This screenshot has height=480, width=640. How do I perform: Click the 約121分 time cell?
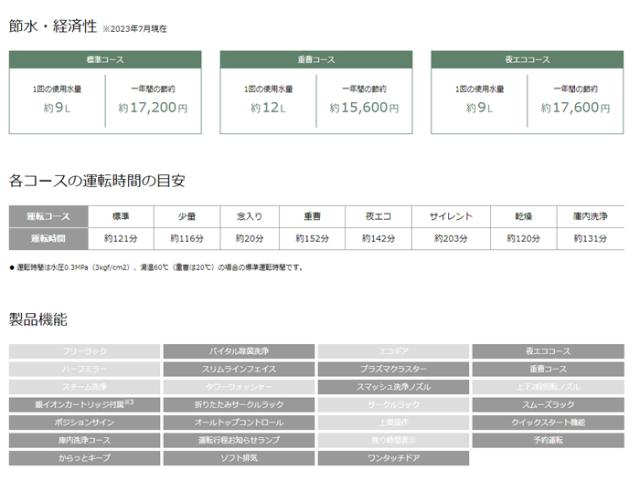tap(121, 238)
